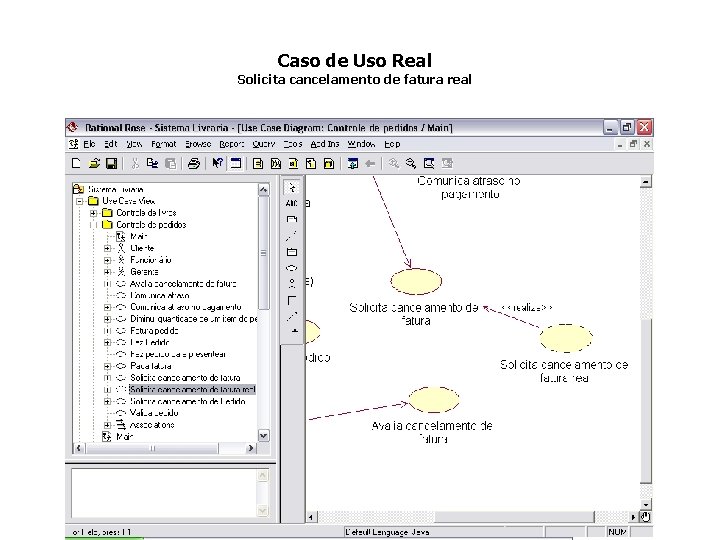Collapse the Use Case View folder
The image size is (720, 540).
pos(80,201)
